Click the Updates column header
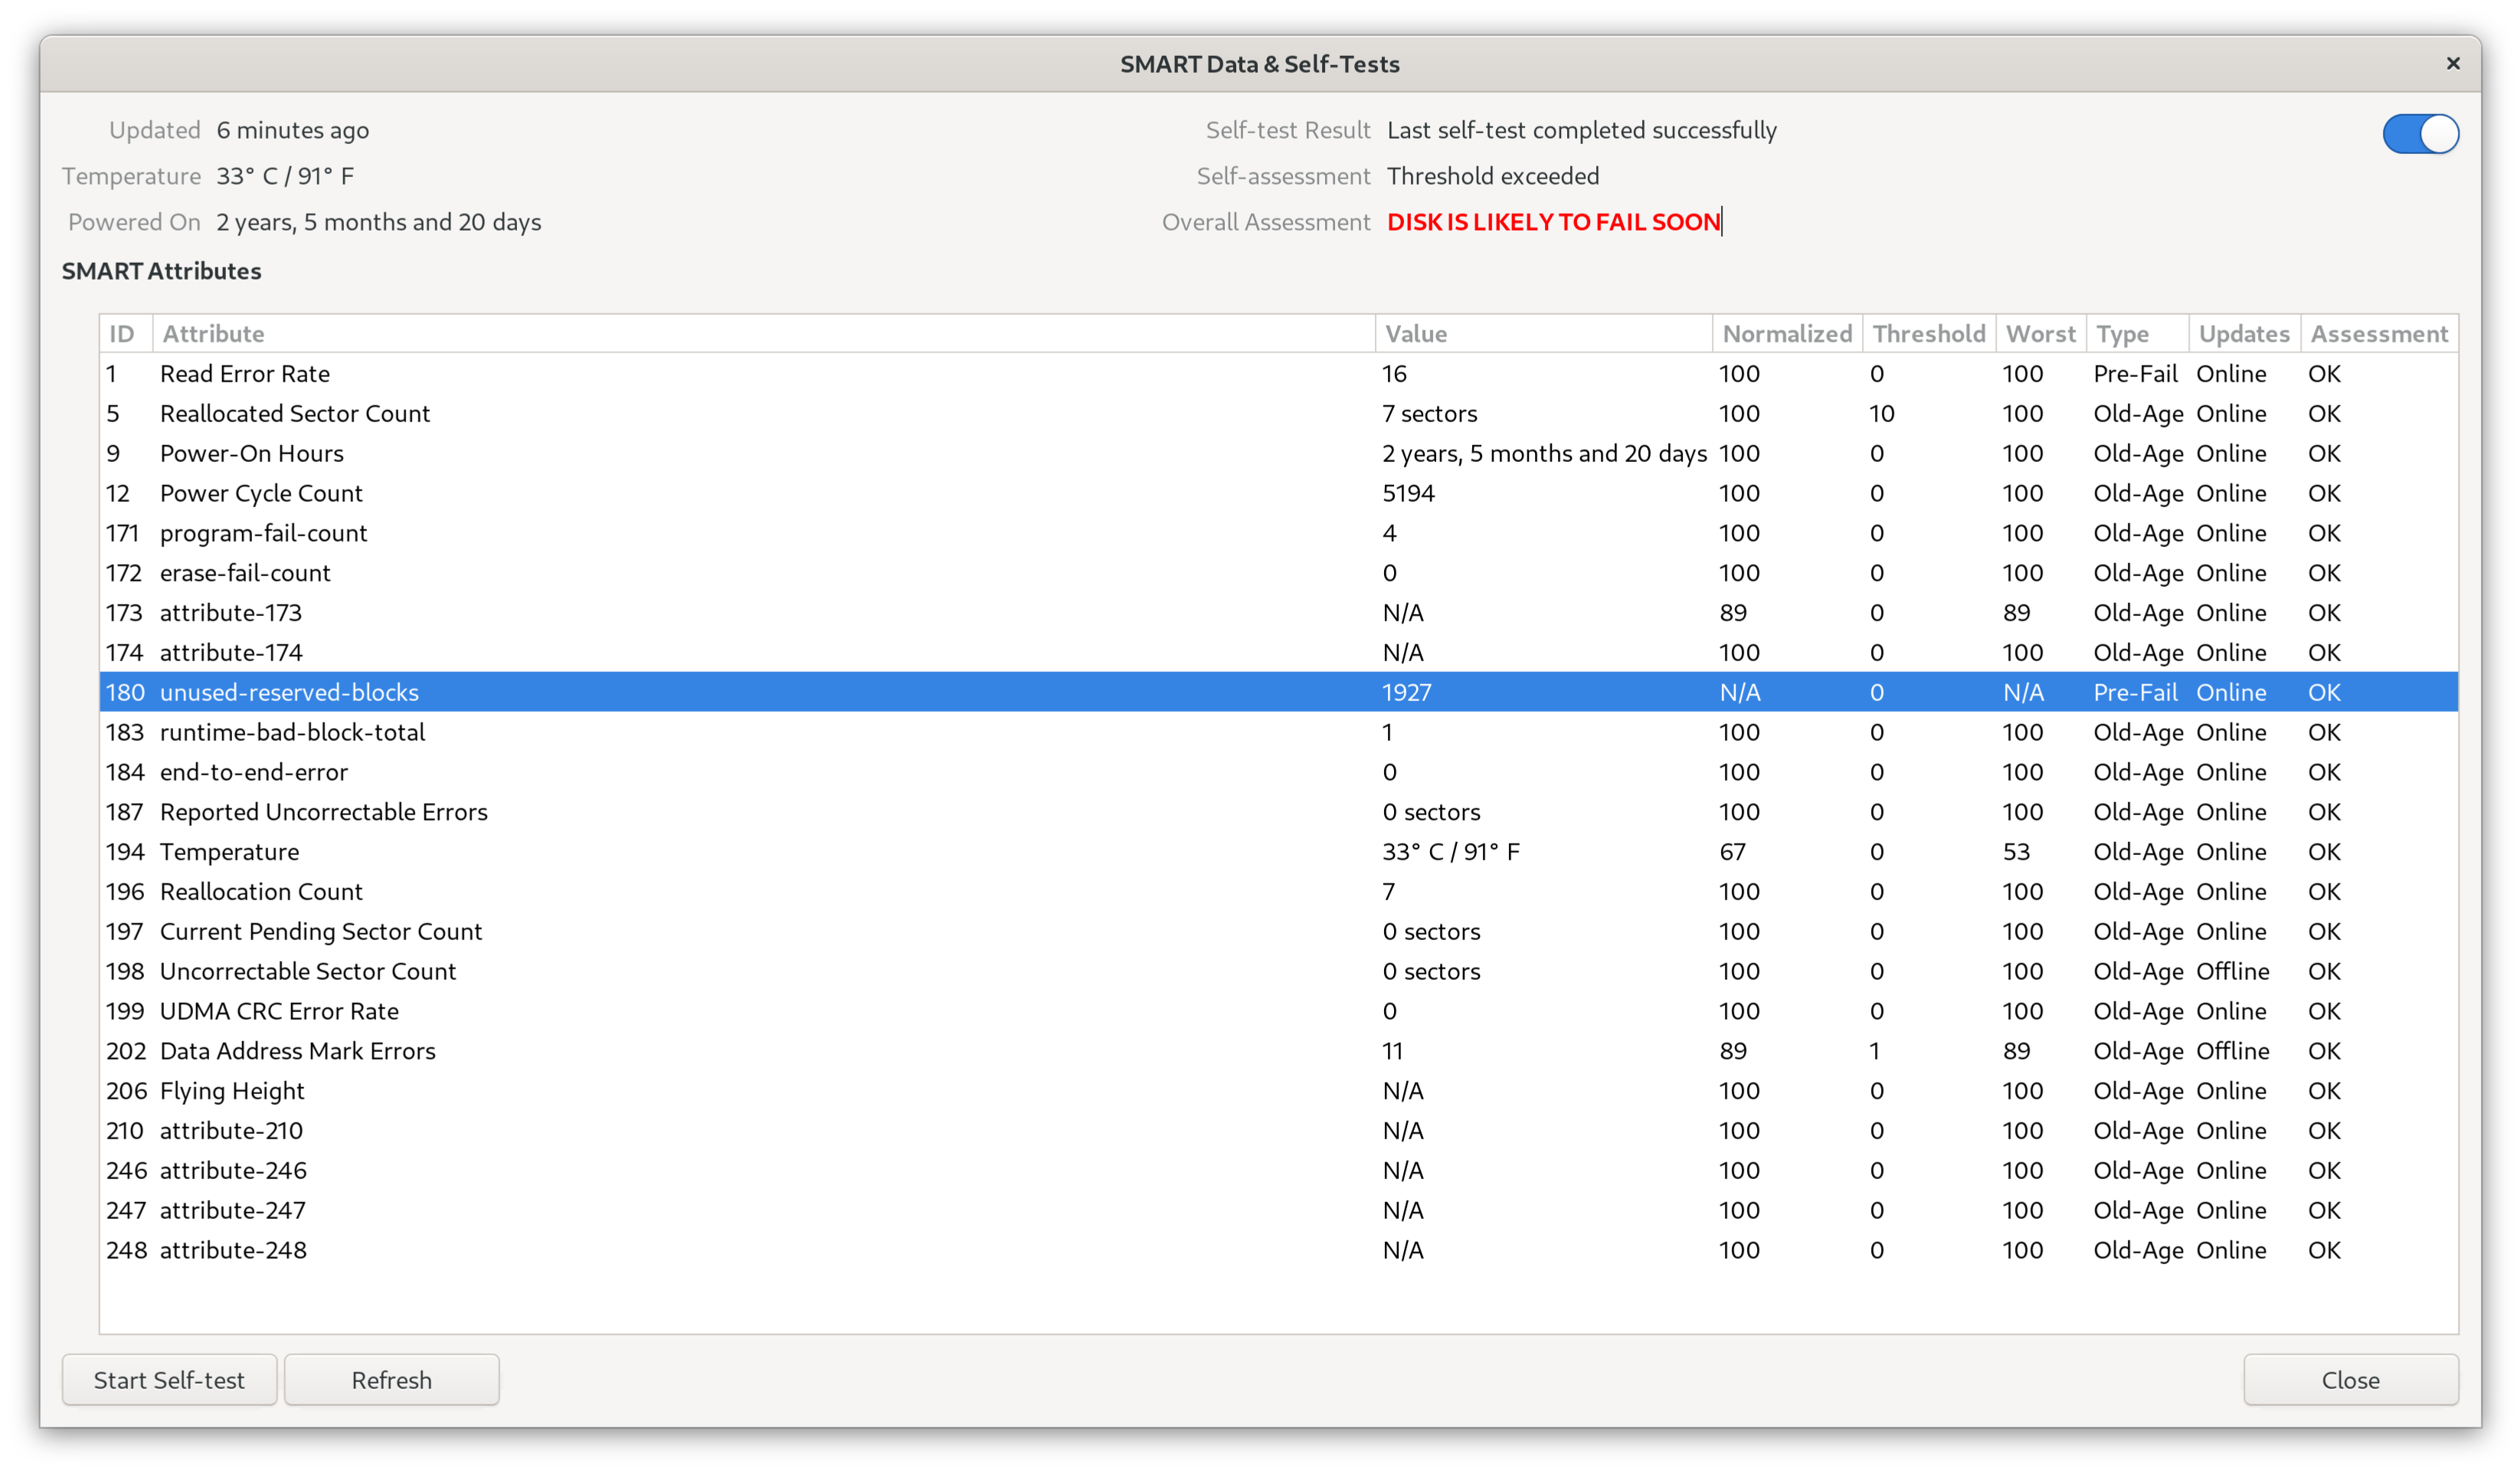Screen dimensions: 2520x1471 pyautogui.click(x=2243, y=334)
